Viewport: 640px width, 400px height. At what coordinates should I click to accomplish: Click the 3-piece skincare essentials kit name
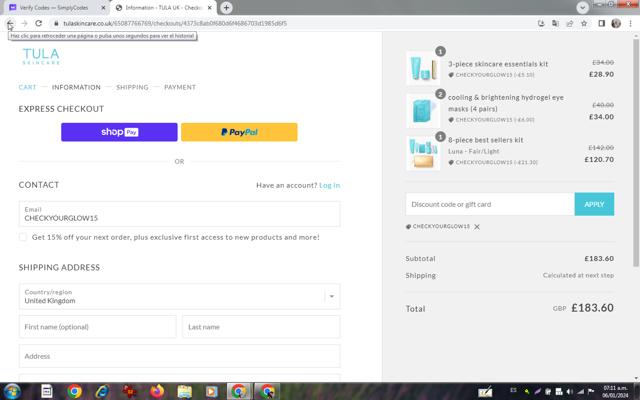point(498,64)
